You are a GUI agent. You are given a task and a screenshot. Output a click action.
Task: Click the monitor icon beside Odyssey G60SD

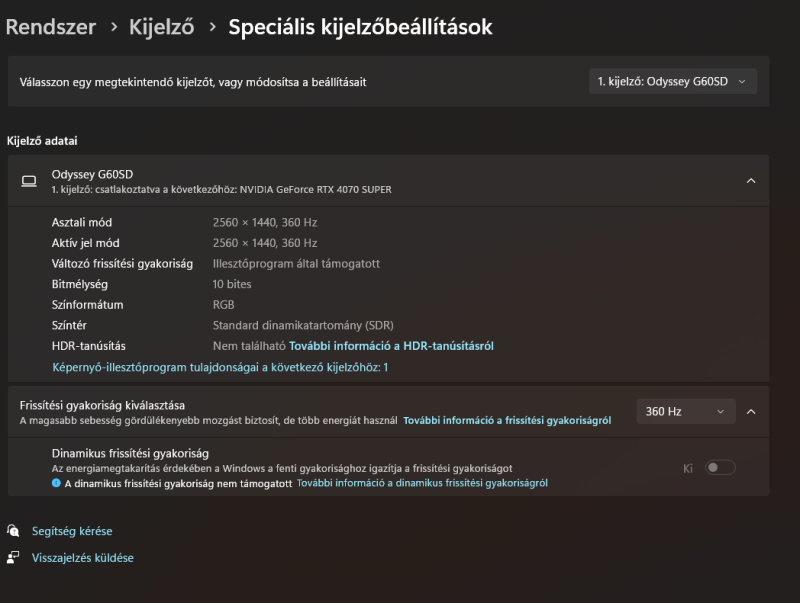[29, 181]
